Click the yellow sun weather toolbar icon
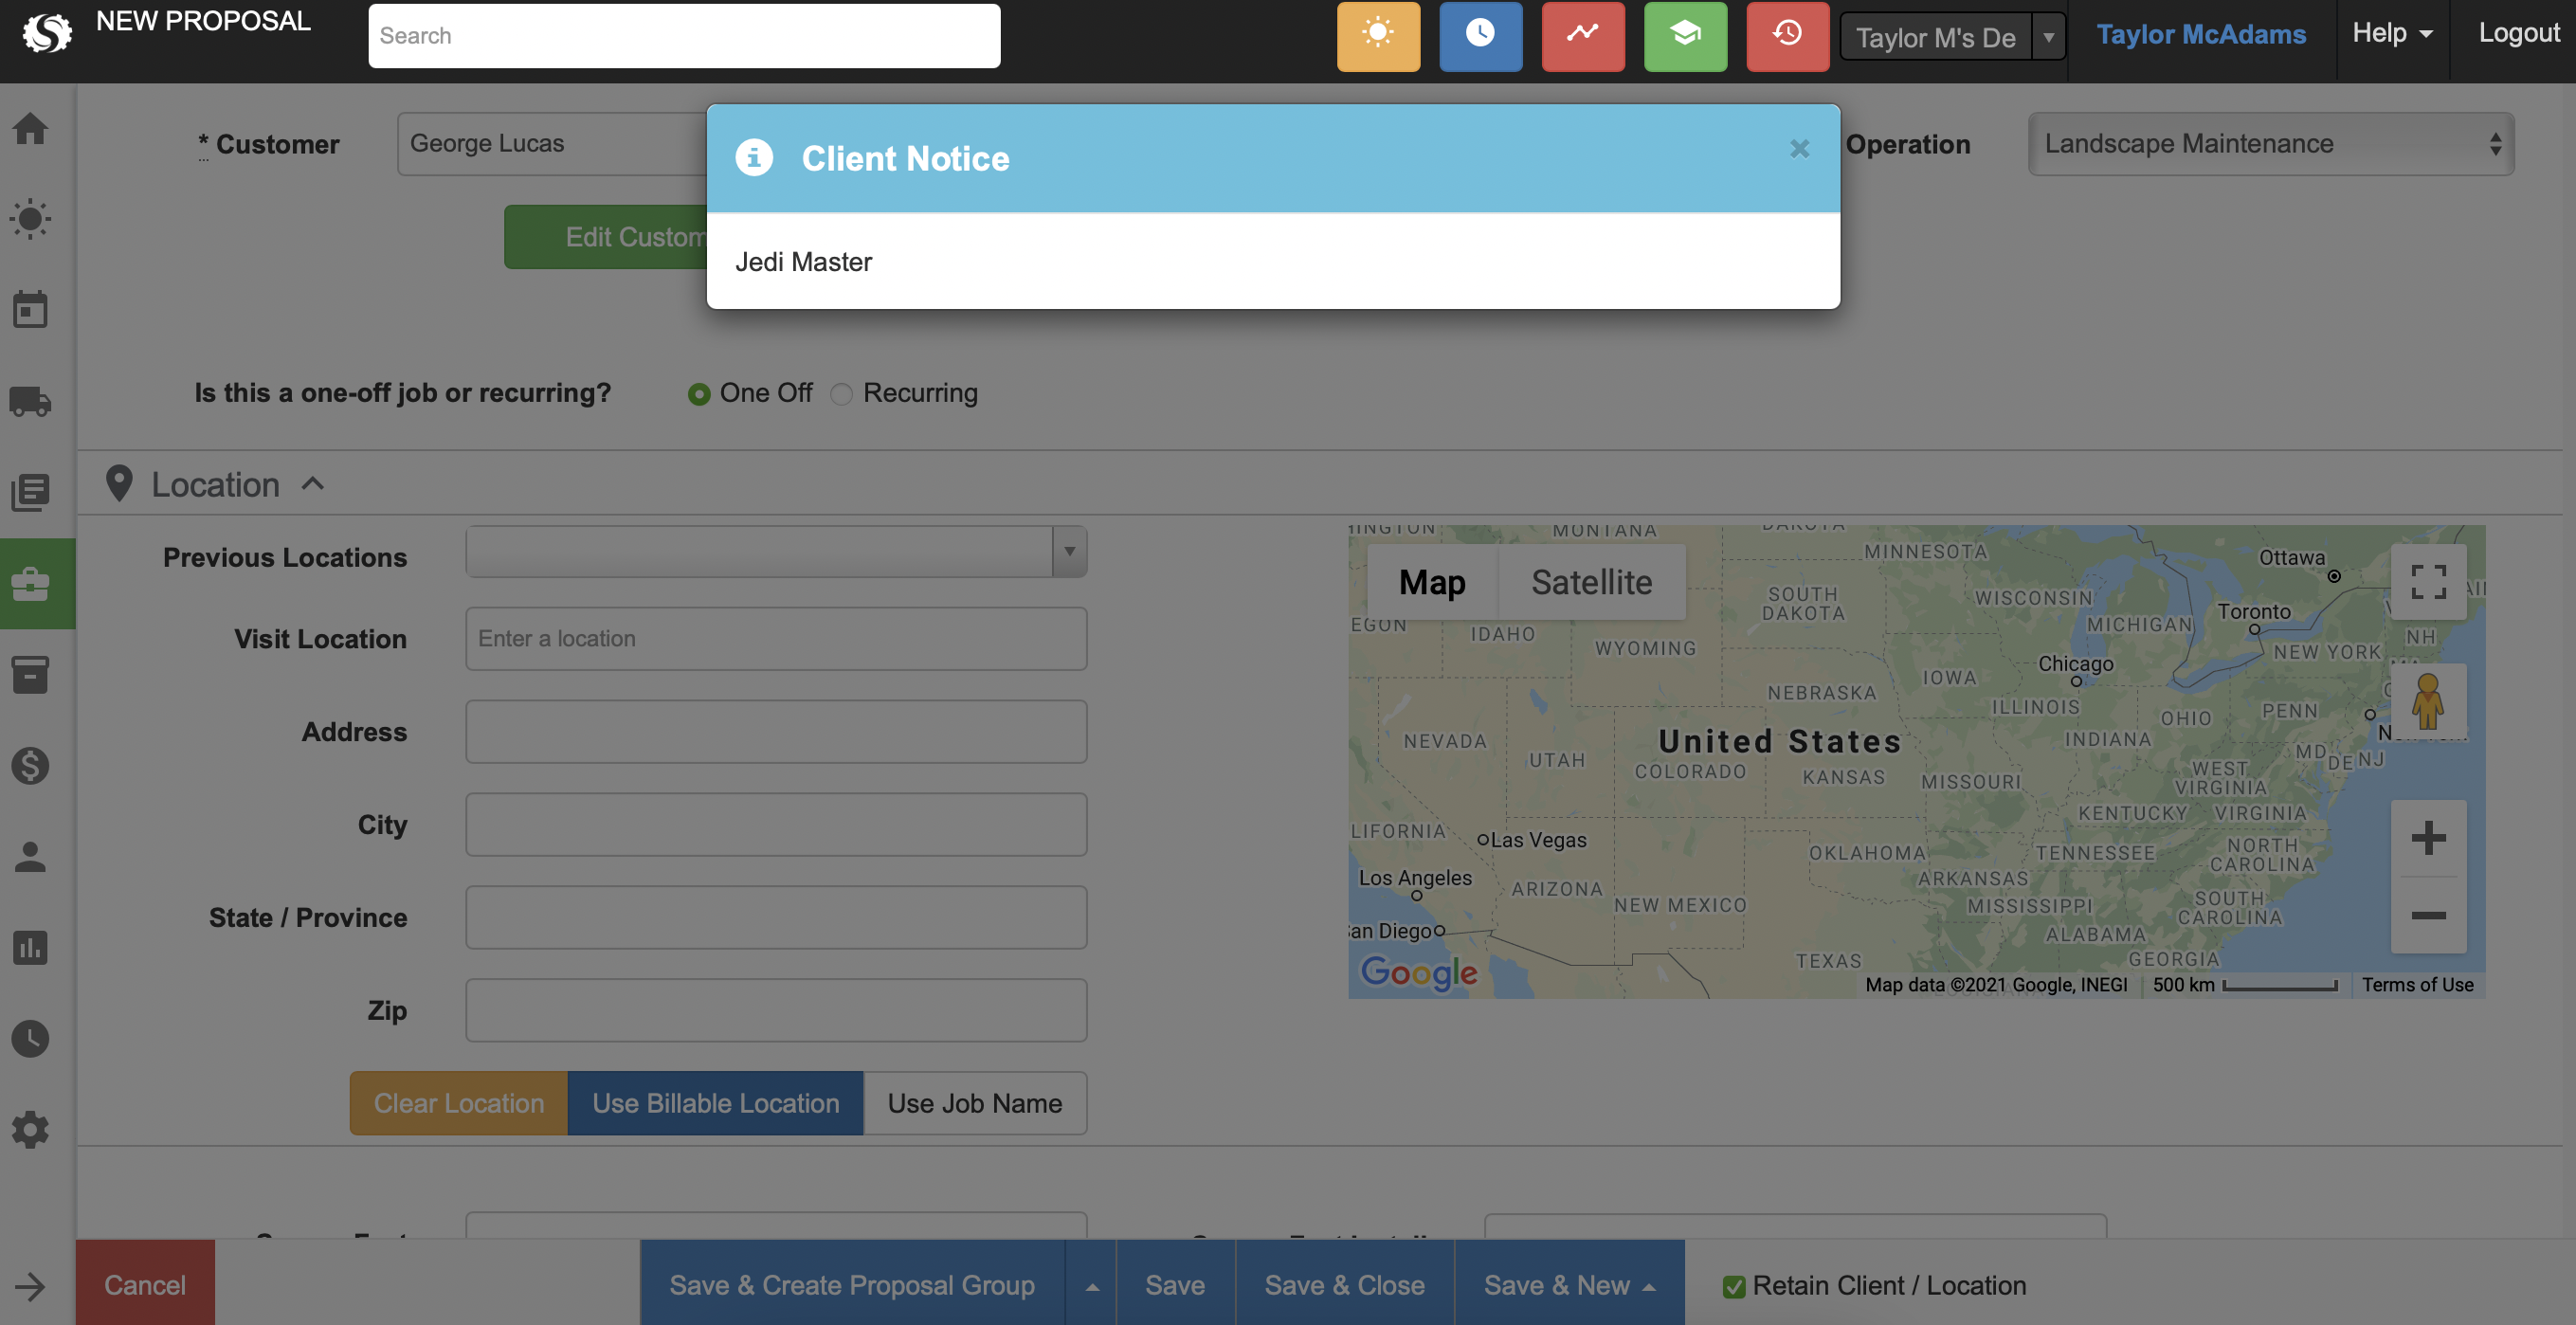 click(x=1378, y=35)
